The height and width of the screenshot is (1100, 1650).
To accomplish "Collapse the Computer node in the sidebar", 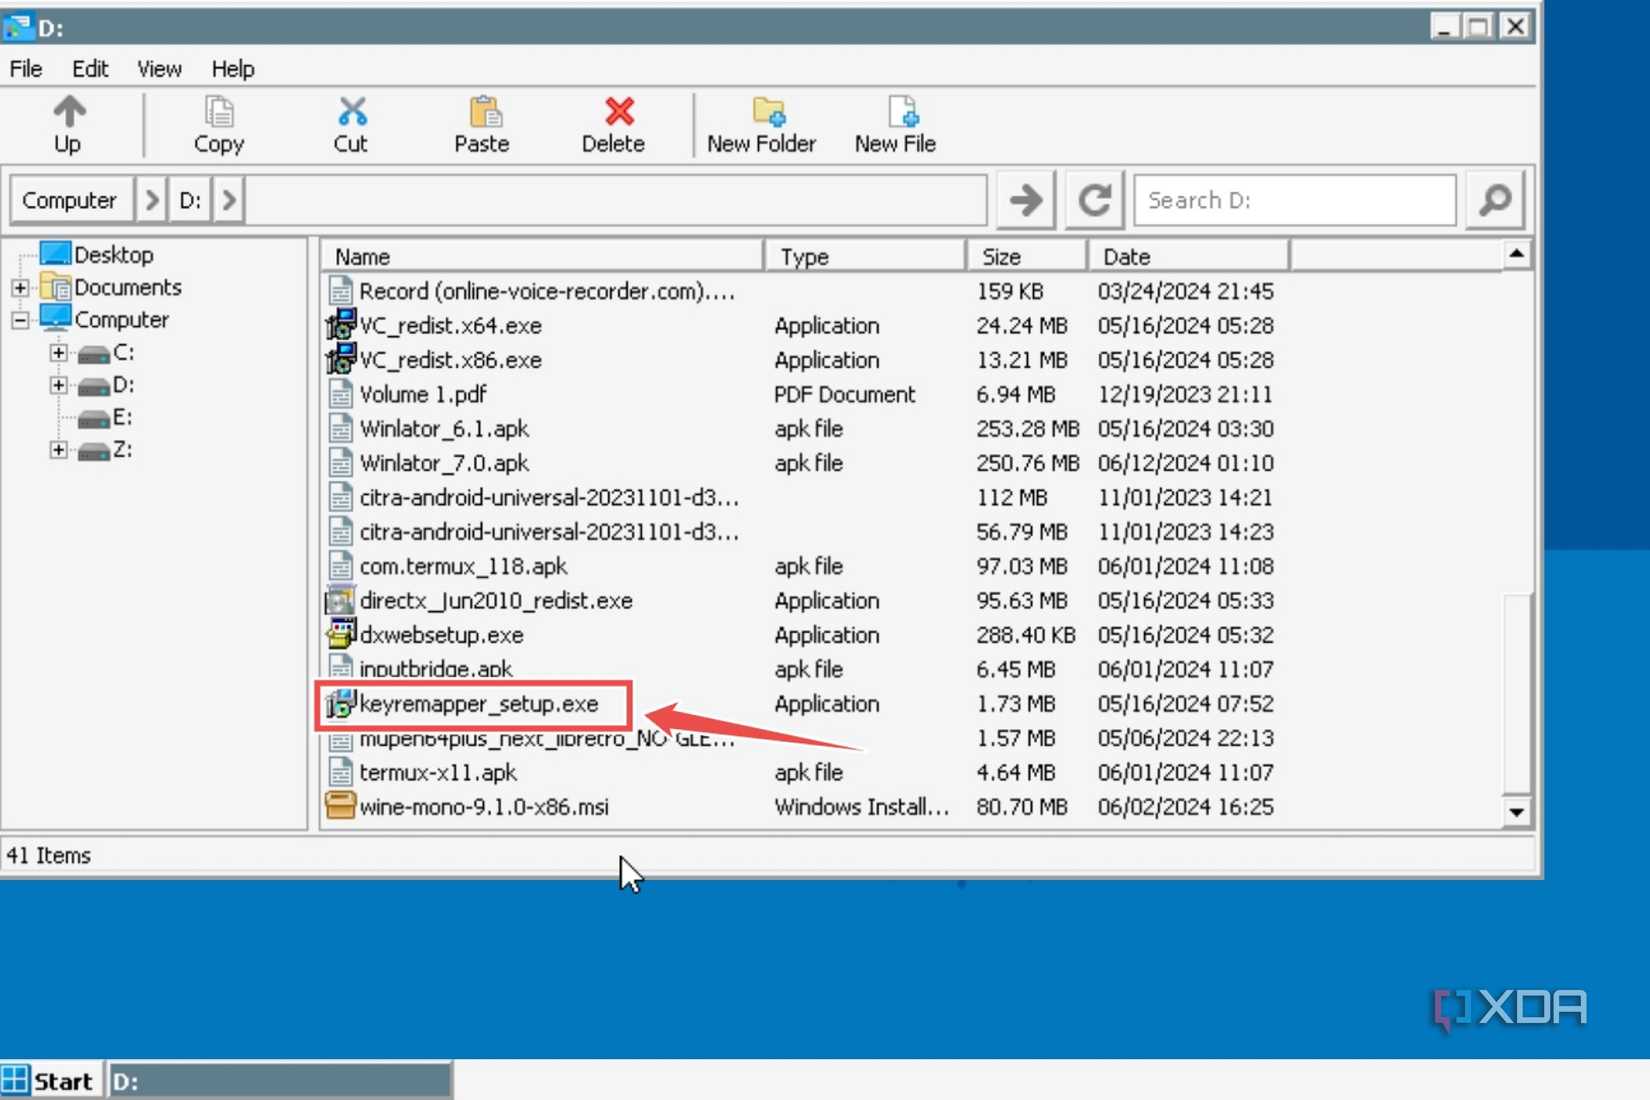I will point(19,320).
